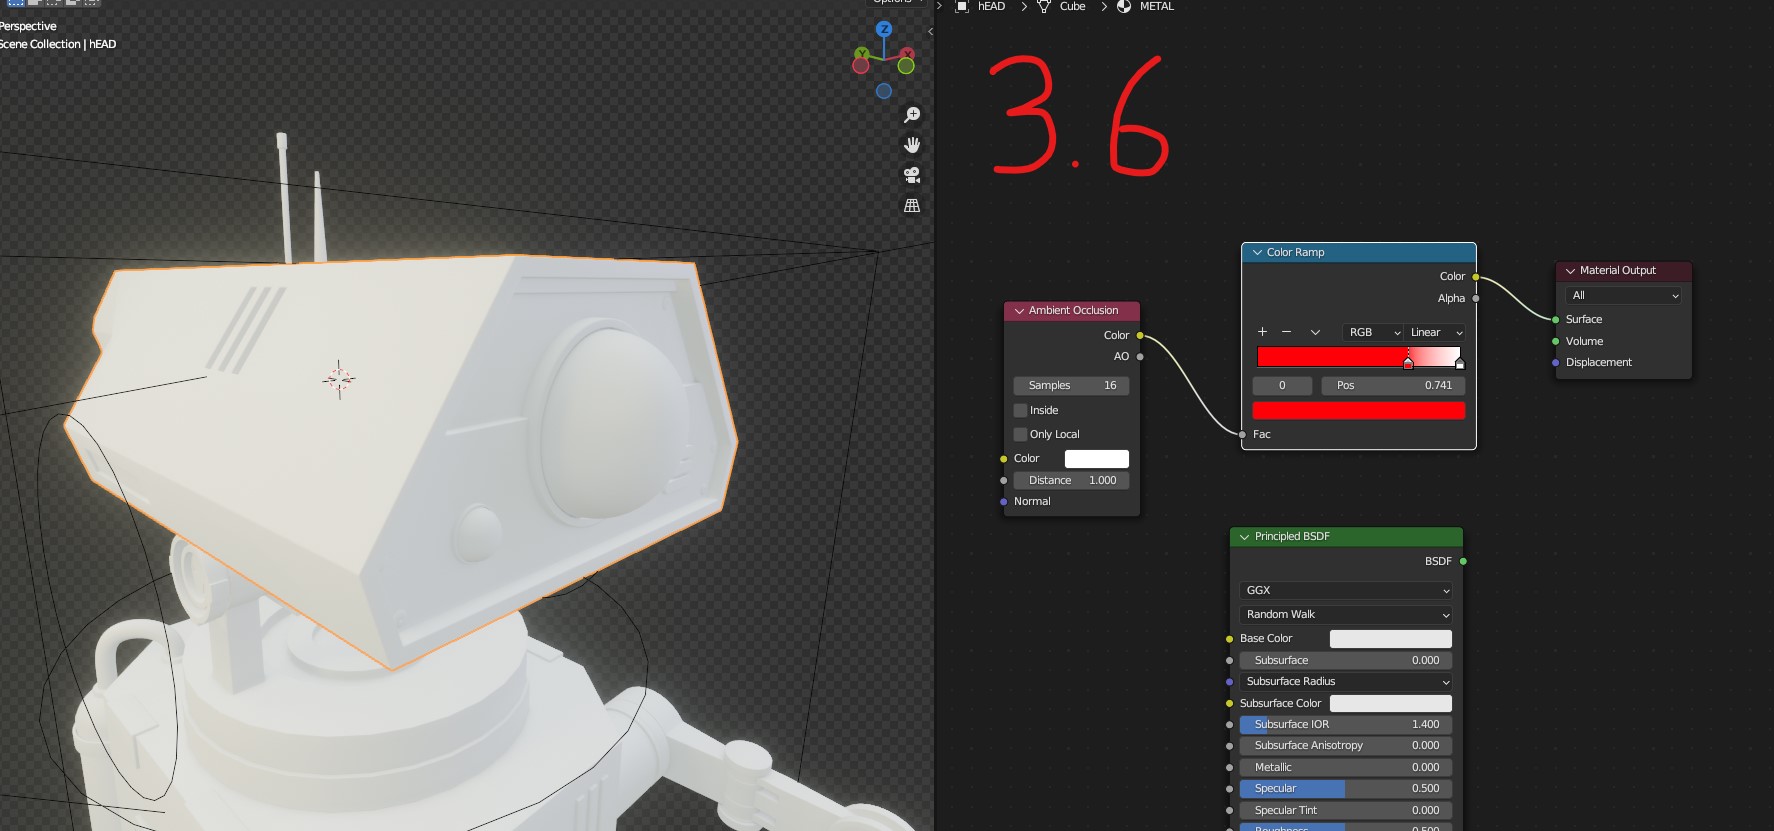Viewport: 1774px width, 831px height.
Task: Click the Metallic input socket
Action: coord(1229,767)
